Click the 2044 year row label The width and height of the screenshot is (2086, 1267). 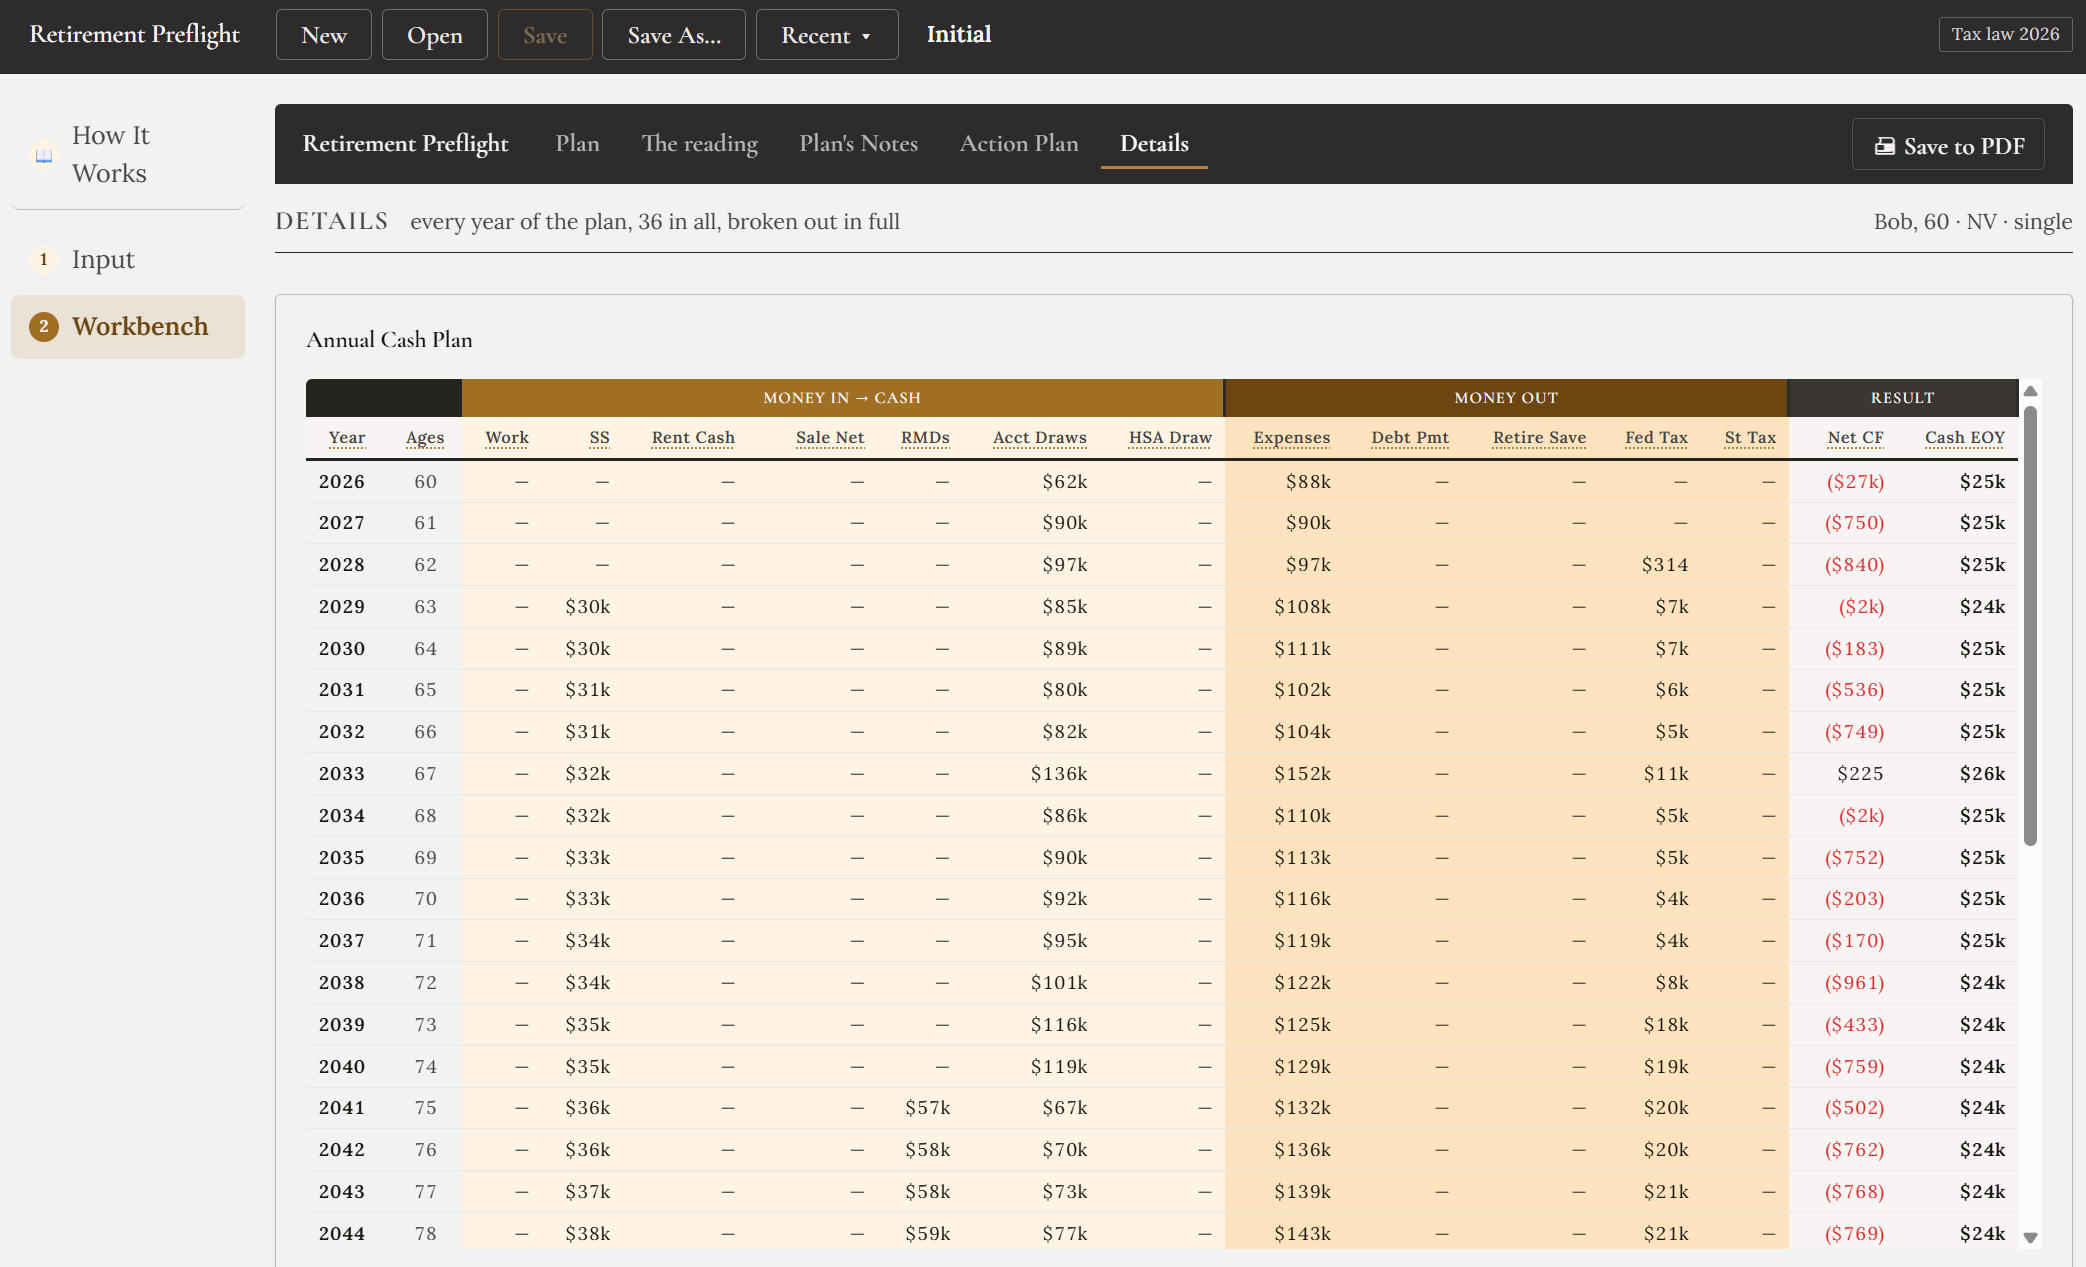[342, 1234]
